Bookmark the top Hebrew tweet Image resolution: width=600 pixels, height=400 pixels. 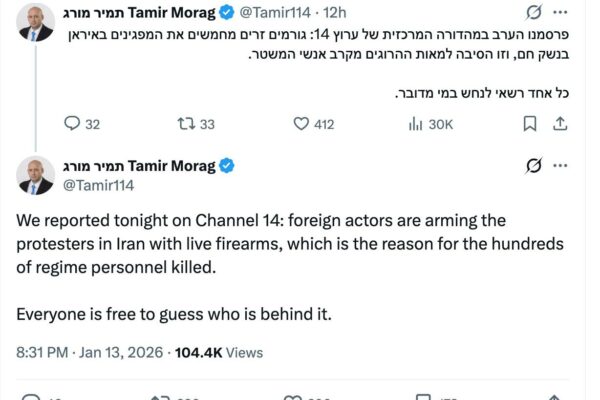point(528,123)
